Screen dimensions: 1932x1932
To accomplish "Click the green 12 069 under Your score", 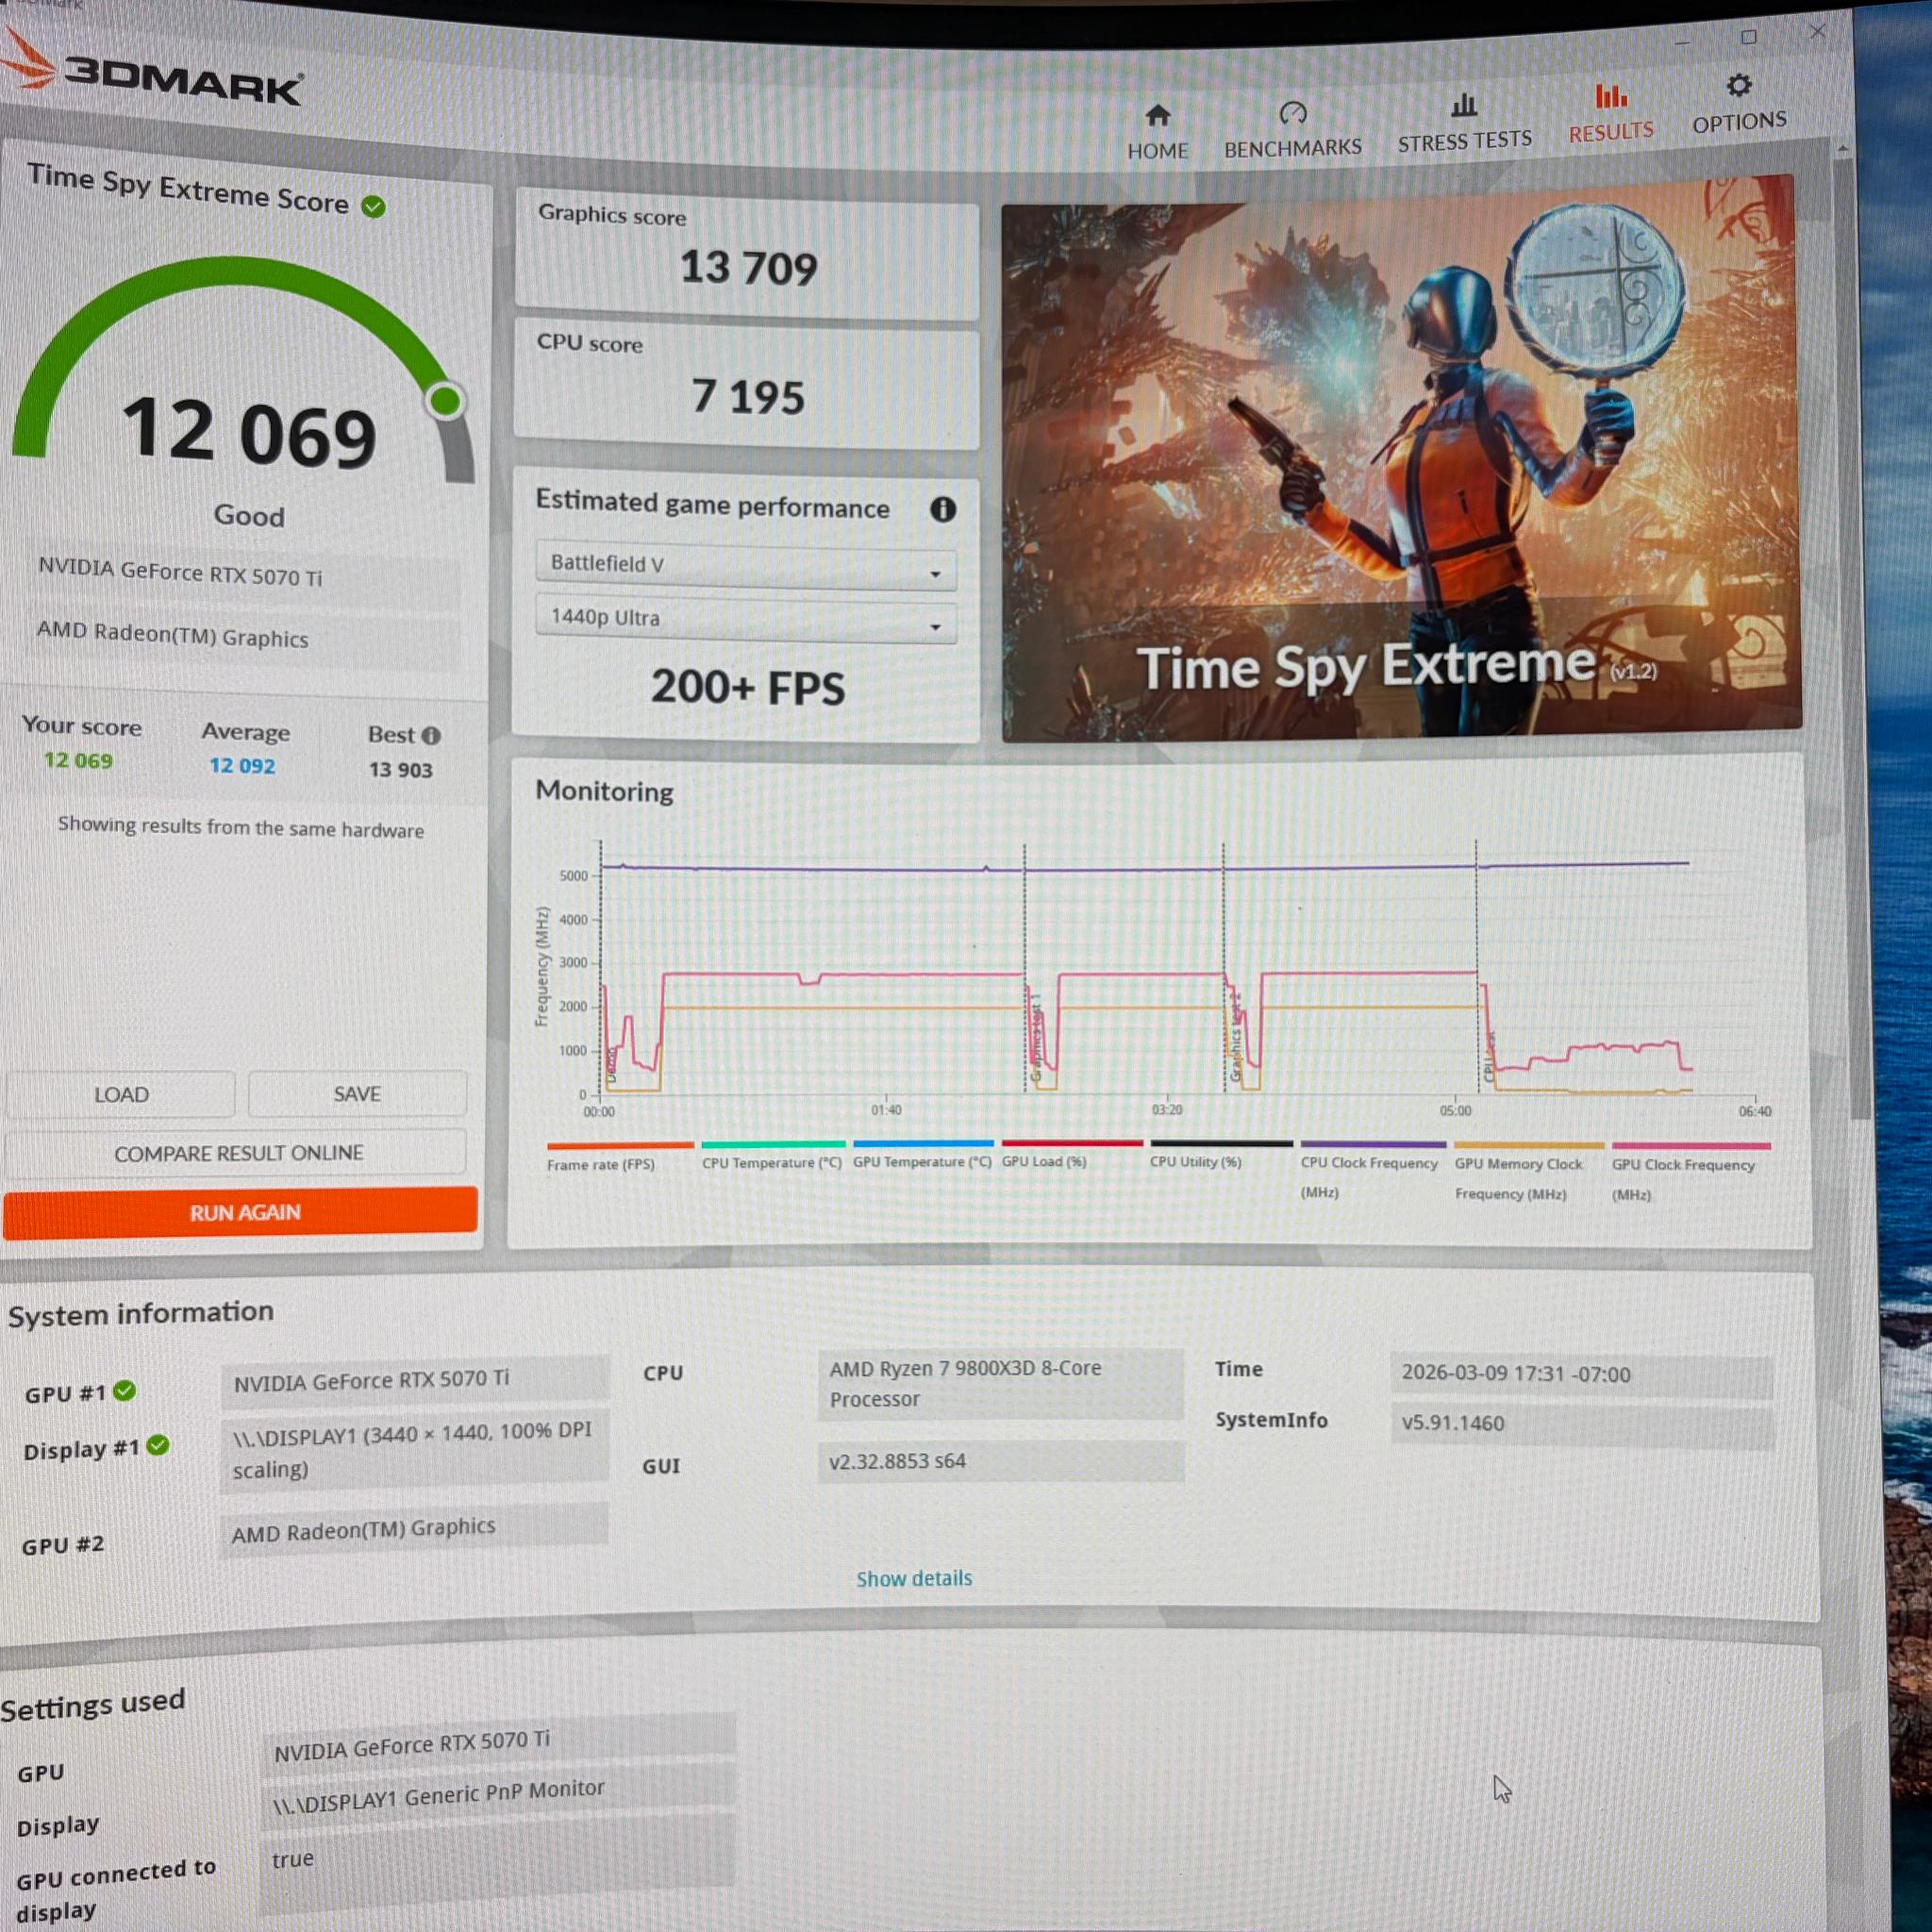I will click(x=78, y=761).
